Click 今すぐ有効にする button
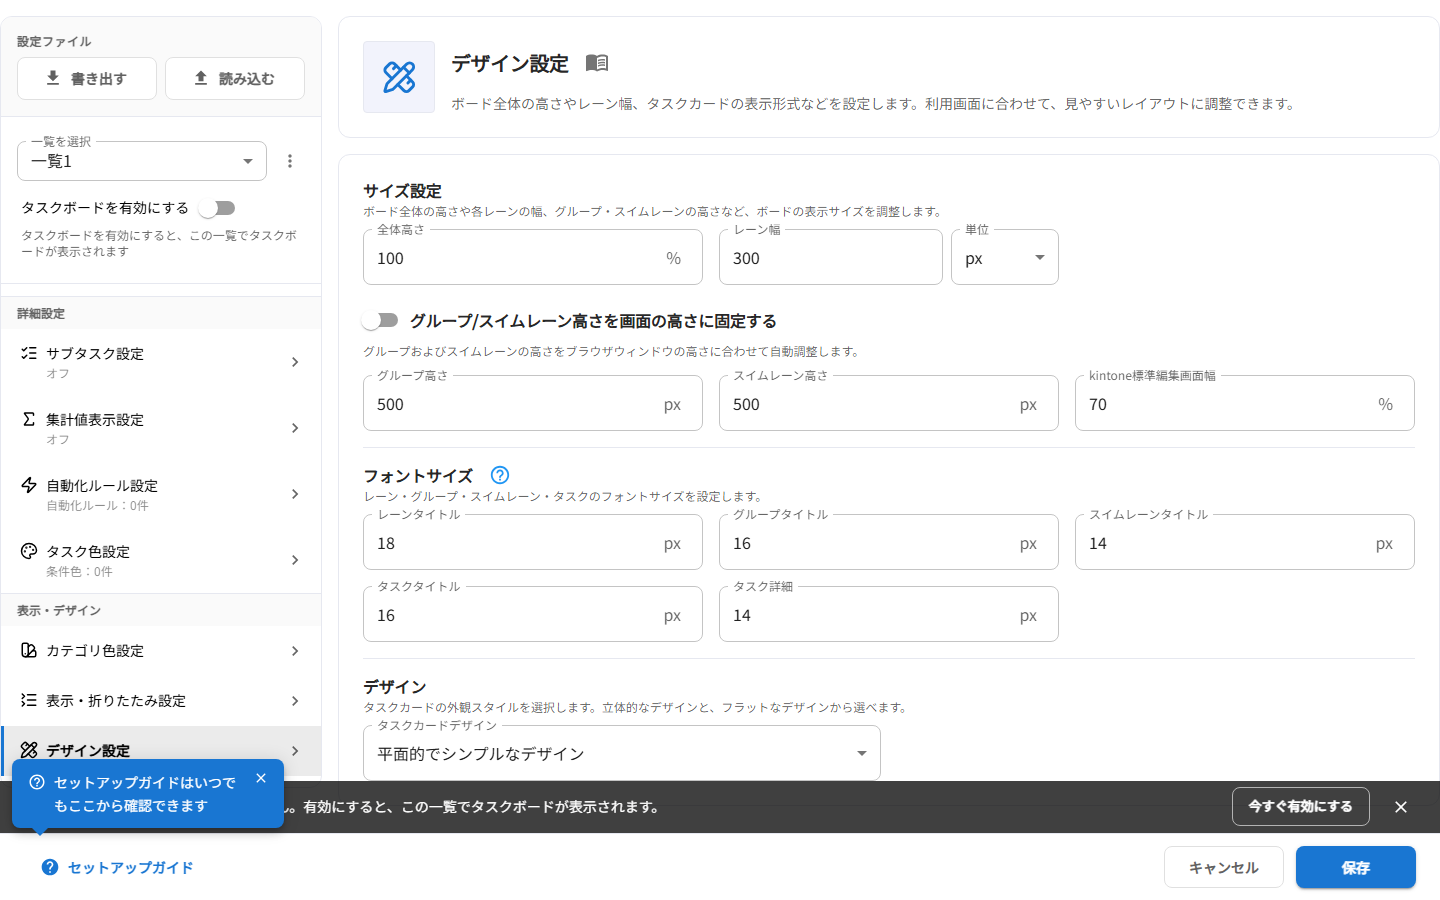The width and height of the screenshot is (1440, 900). pyautogui.click(x=1301, y=806)
